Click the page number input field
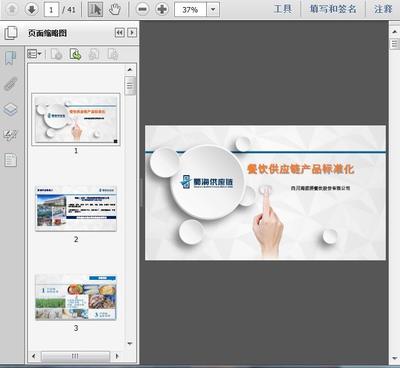The width and height of the screenshot is (400, 368). pyautogui.click(x=51, y=10)
